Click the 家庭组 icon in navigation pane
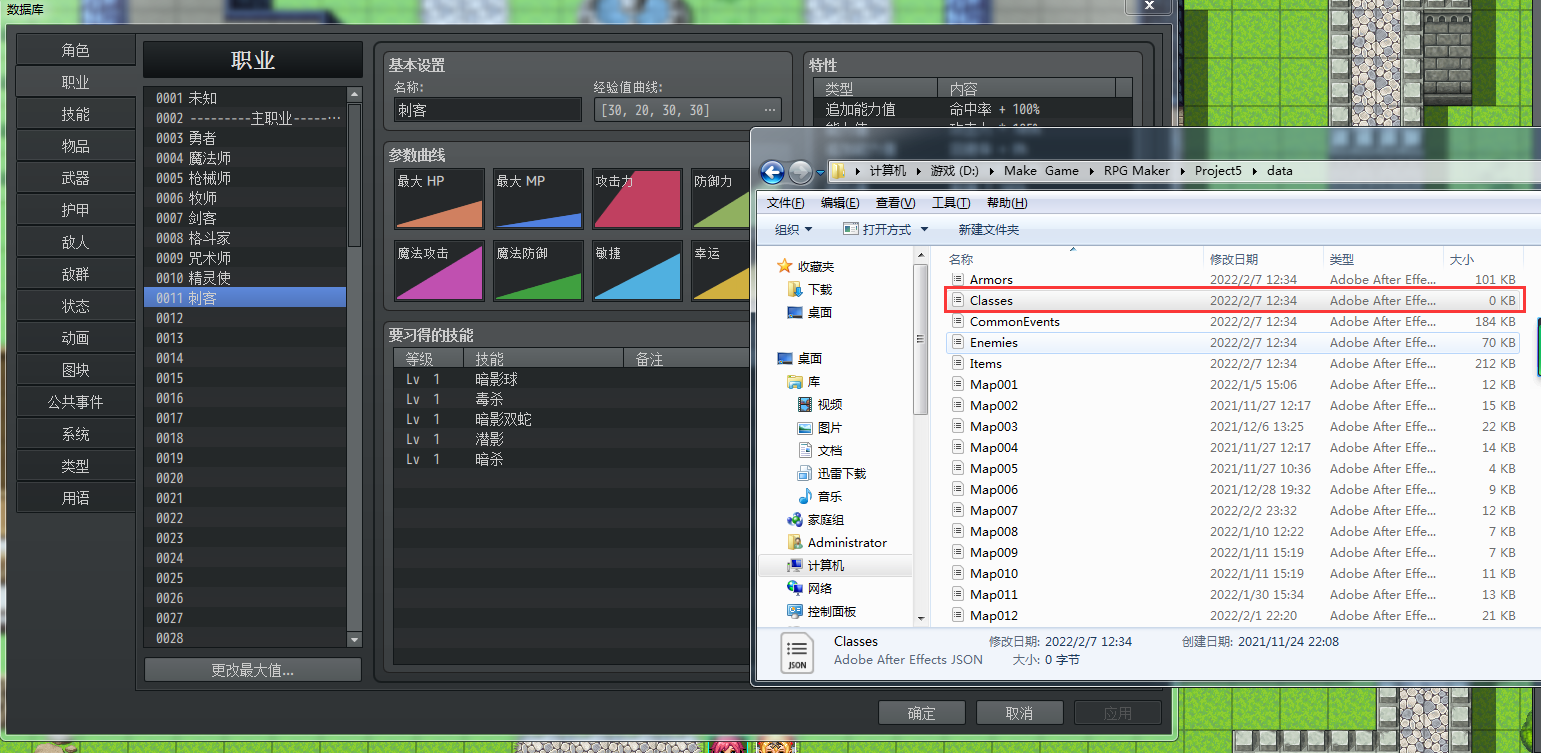 point(795,519)
